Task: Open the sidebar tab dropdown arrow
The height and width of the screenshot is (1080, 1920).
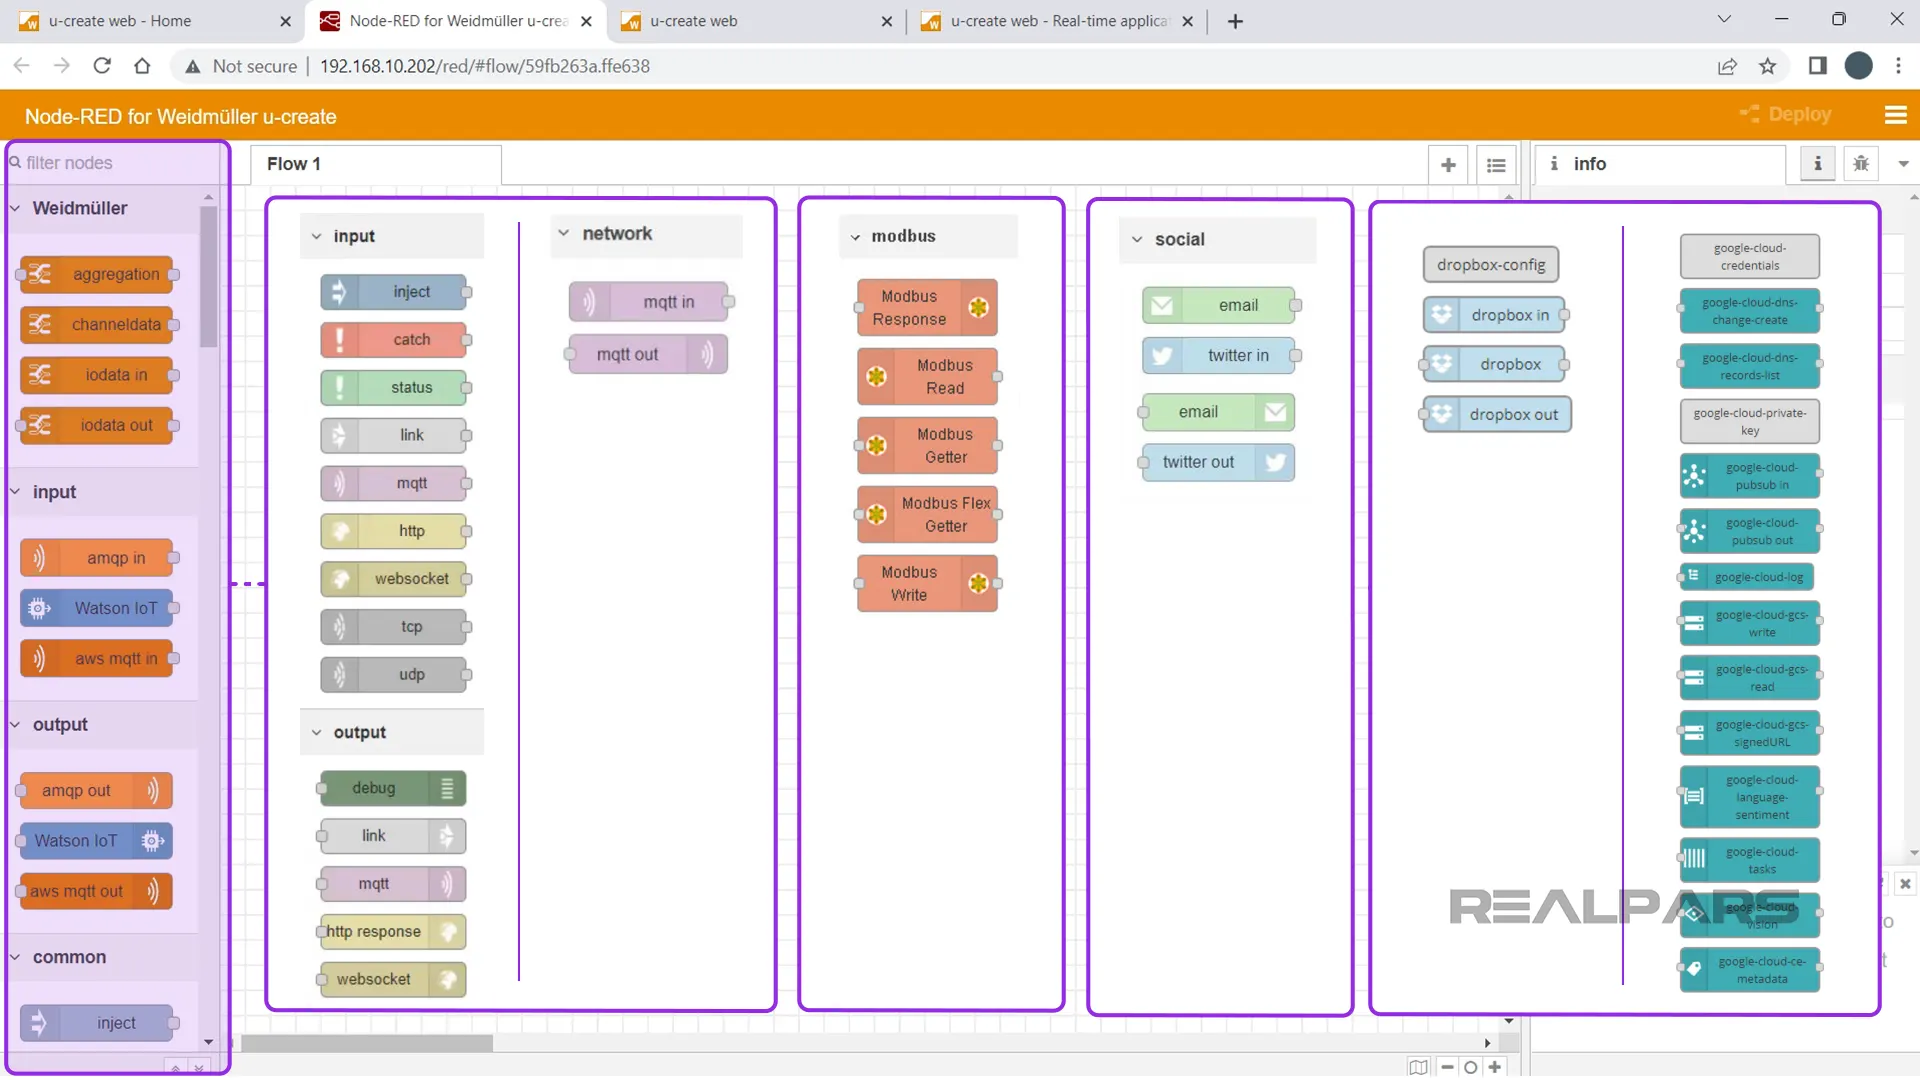Action: 1903,164
